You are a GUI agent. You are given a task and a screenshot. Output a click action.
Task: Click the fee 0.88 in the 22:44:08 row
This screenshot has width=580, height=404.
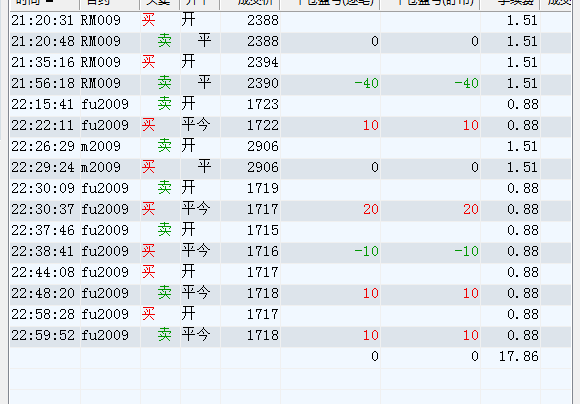522,272
